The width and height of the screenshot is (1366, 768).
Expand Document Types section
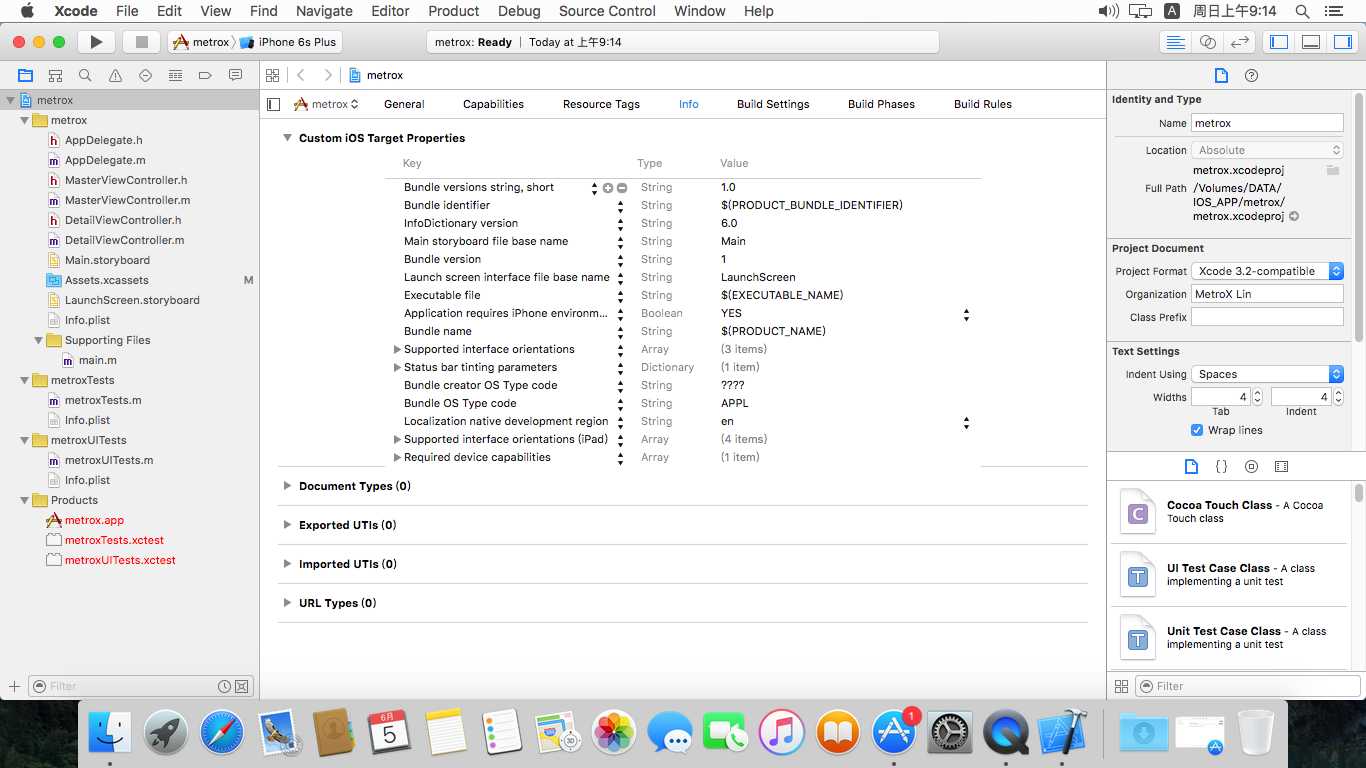pyautogui.click(x=287, y=486)
